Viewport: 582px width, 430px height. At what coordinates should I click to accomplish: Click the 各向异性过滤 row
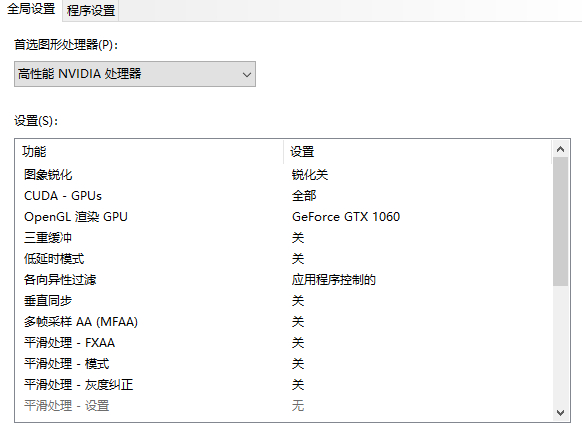[x=284, y=280]
